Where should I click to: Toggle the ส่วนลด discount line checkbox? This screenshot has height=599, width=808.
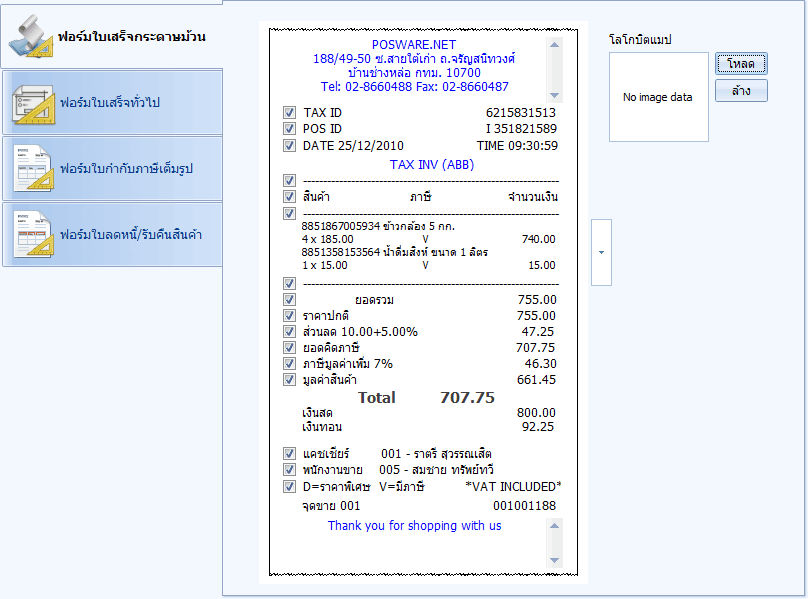pos(289,332)
